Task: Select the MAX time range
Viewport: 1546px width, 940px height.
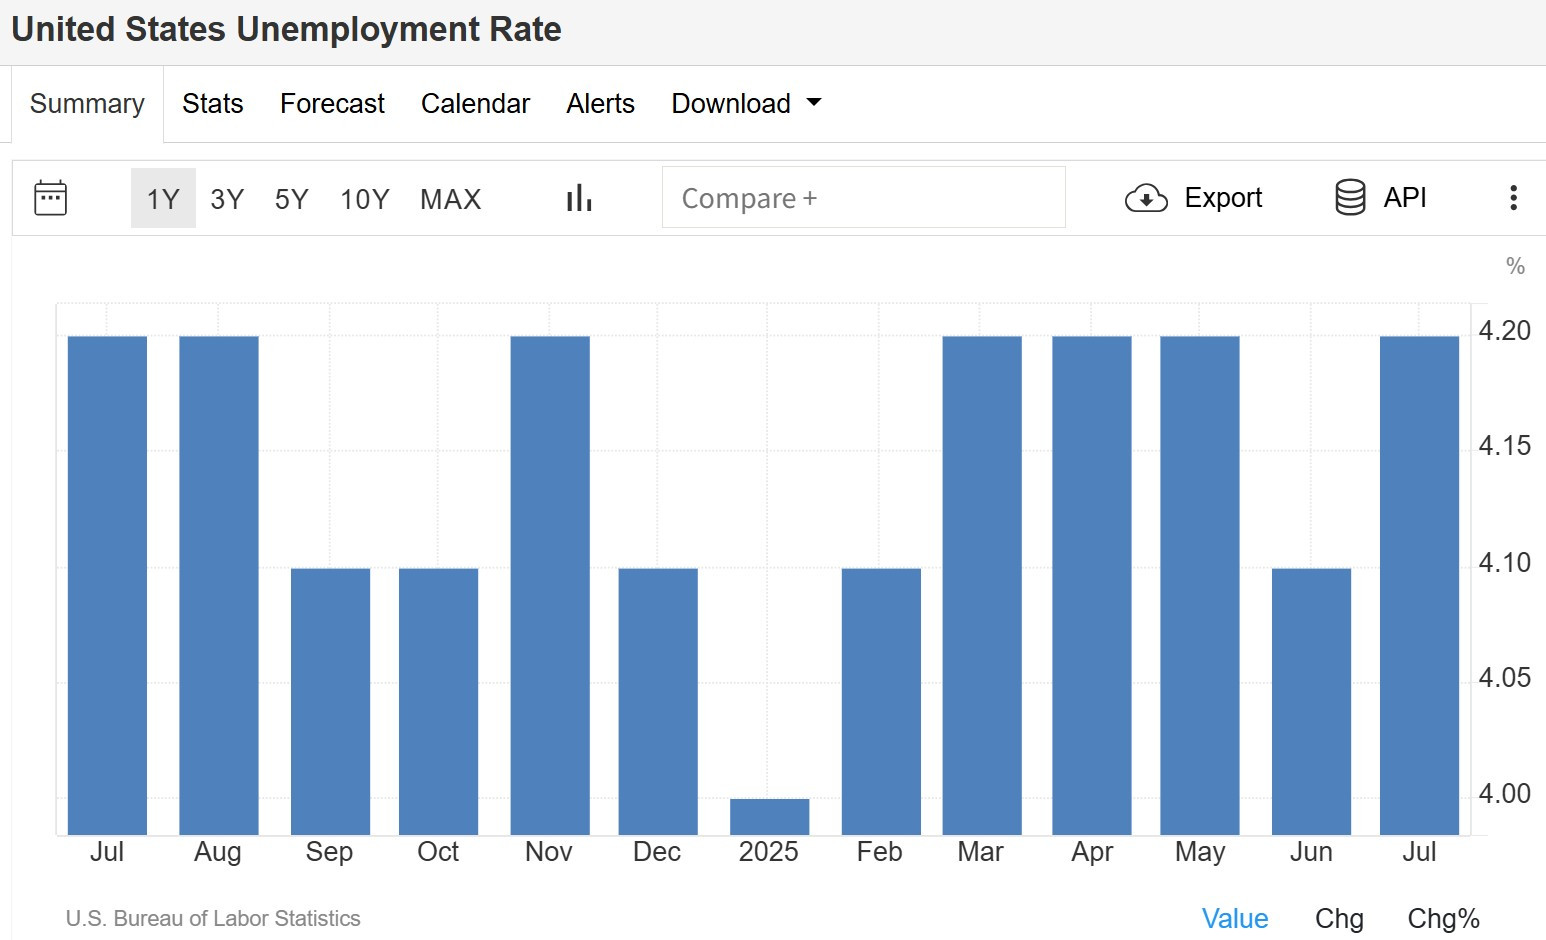Action: (x=450, y=199)
